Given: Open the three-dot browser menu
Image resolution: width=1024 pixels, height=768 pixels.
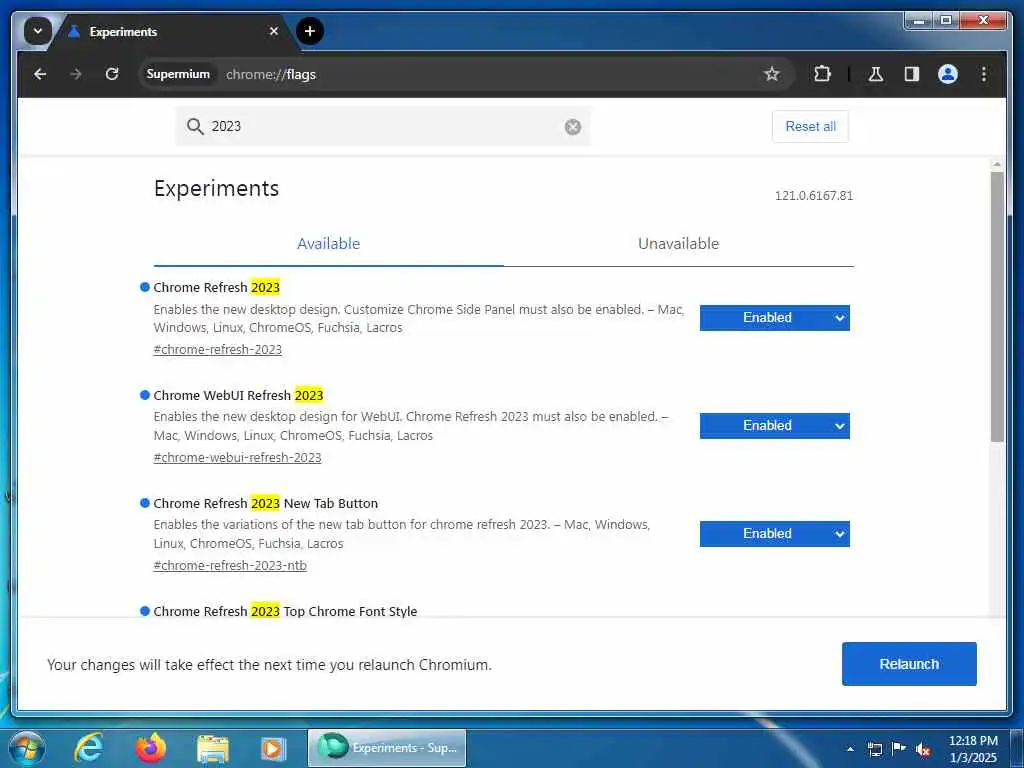Looking at the screenshot, I should pos(984,74).
